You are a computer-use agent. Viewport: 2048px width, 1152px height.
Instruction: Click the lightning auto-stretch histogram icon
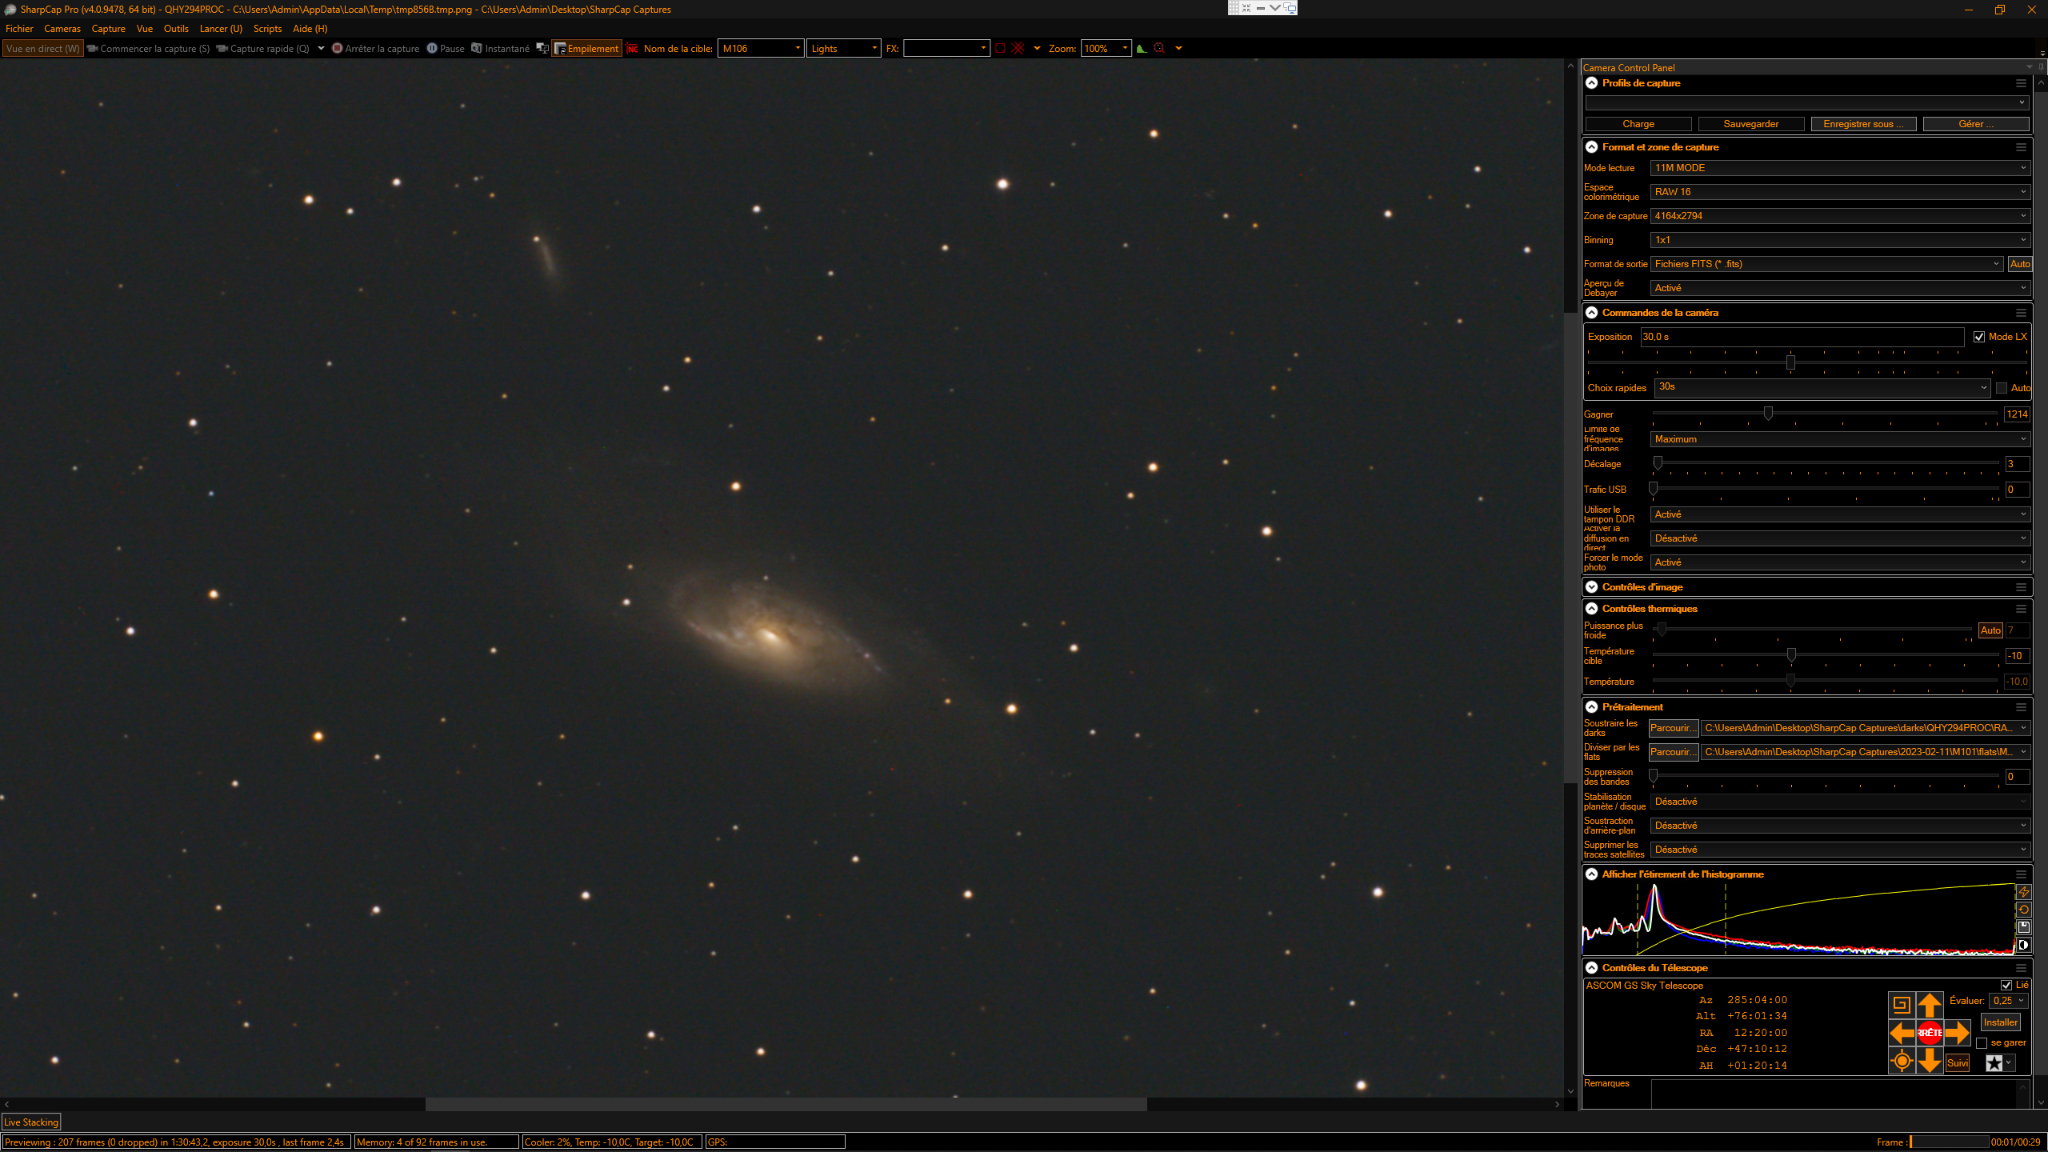click(x=2023, y=892)
